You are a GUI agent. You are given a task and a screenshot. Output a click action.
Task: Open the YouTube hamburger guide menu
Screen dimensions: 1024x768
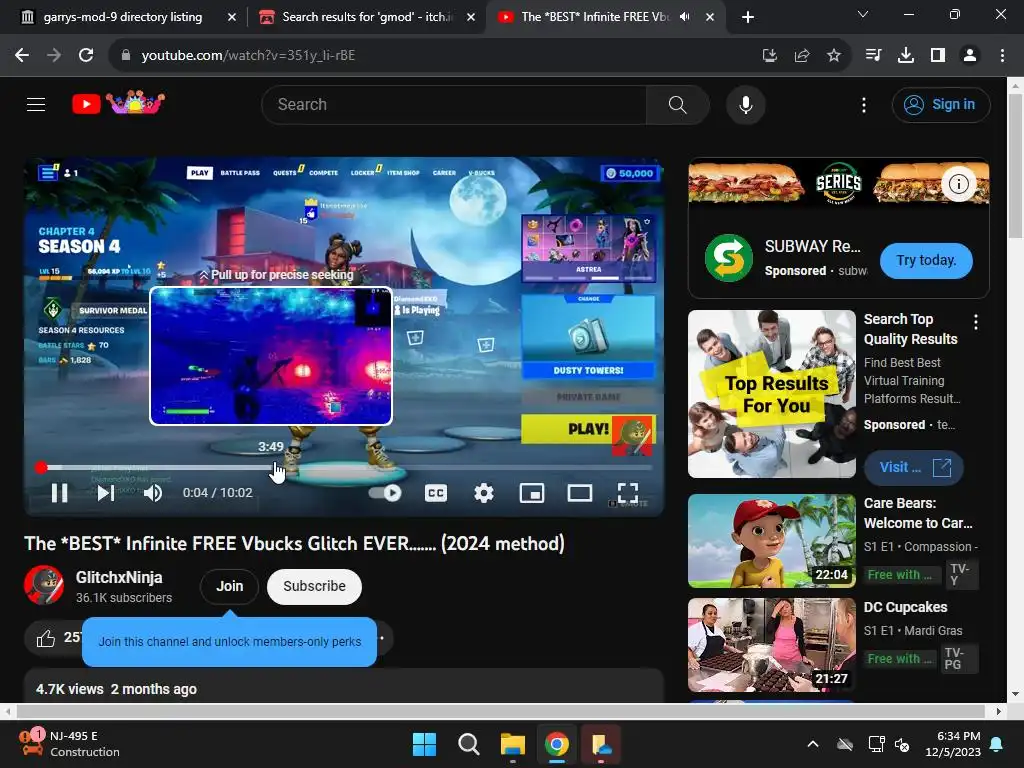coord(36,104)
